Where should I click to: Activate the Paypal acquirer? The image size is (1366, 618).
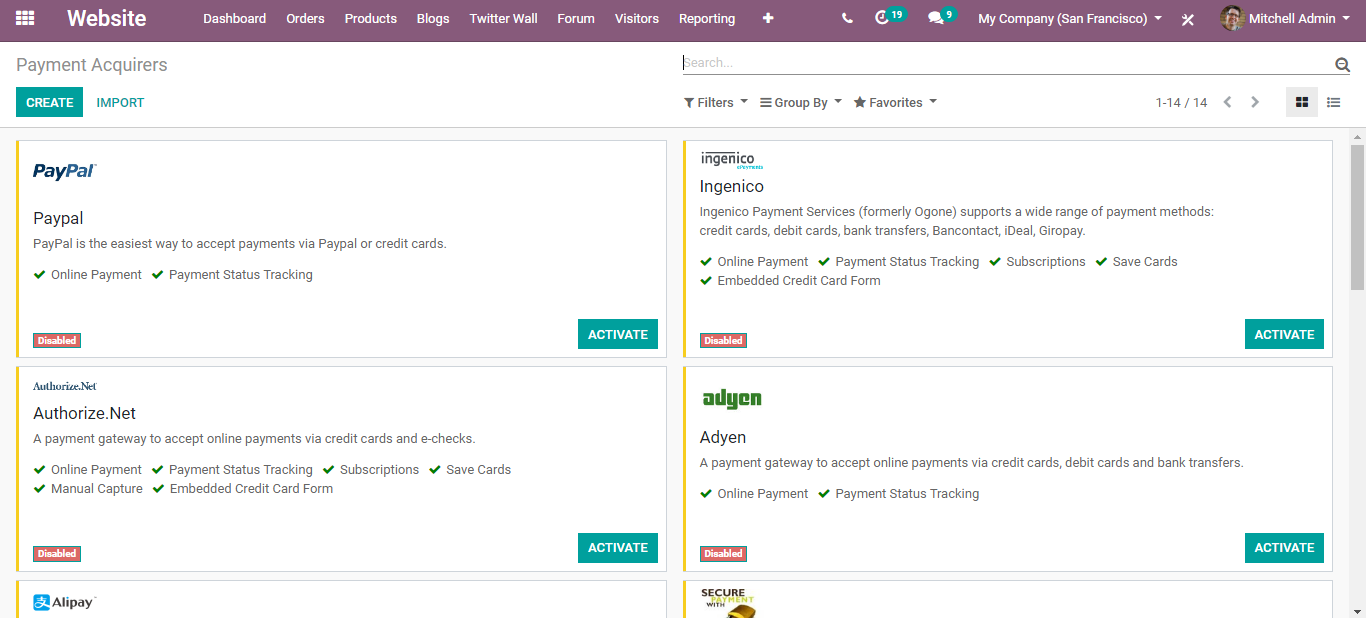(x=618, y=334)
